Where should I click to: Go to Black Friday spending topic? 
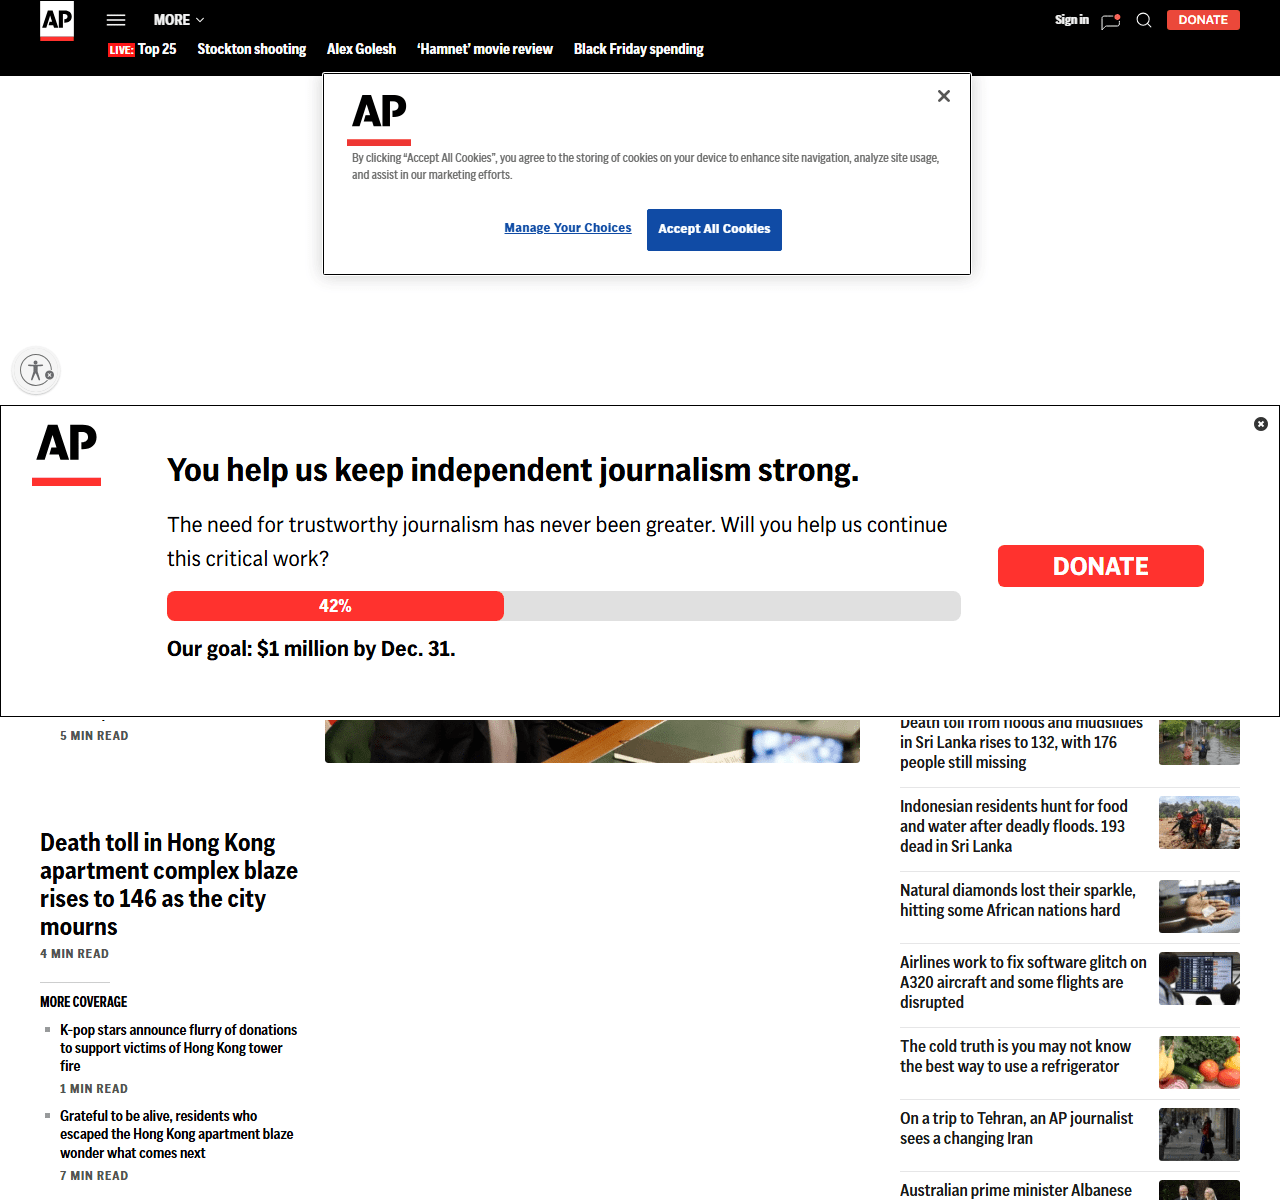638,49
